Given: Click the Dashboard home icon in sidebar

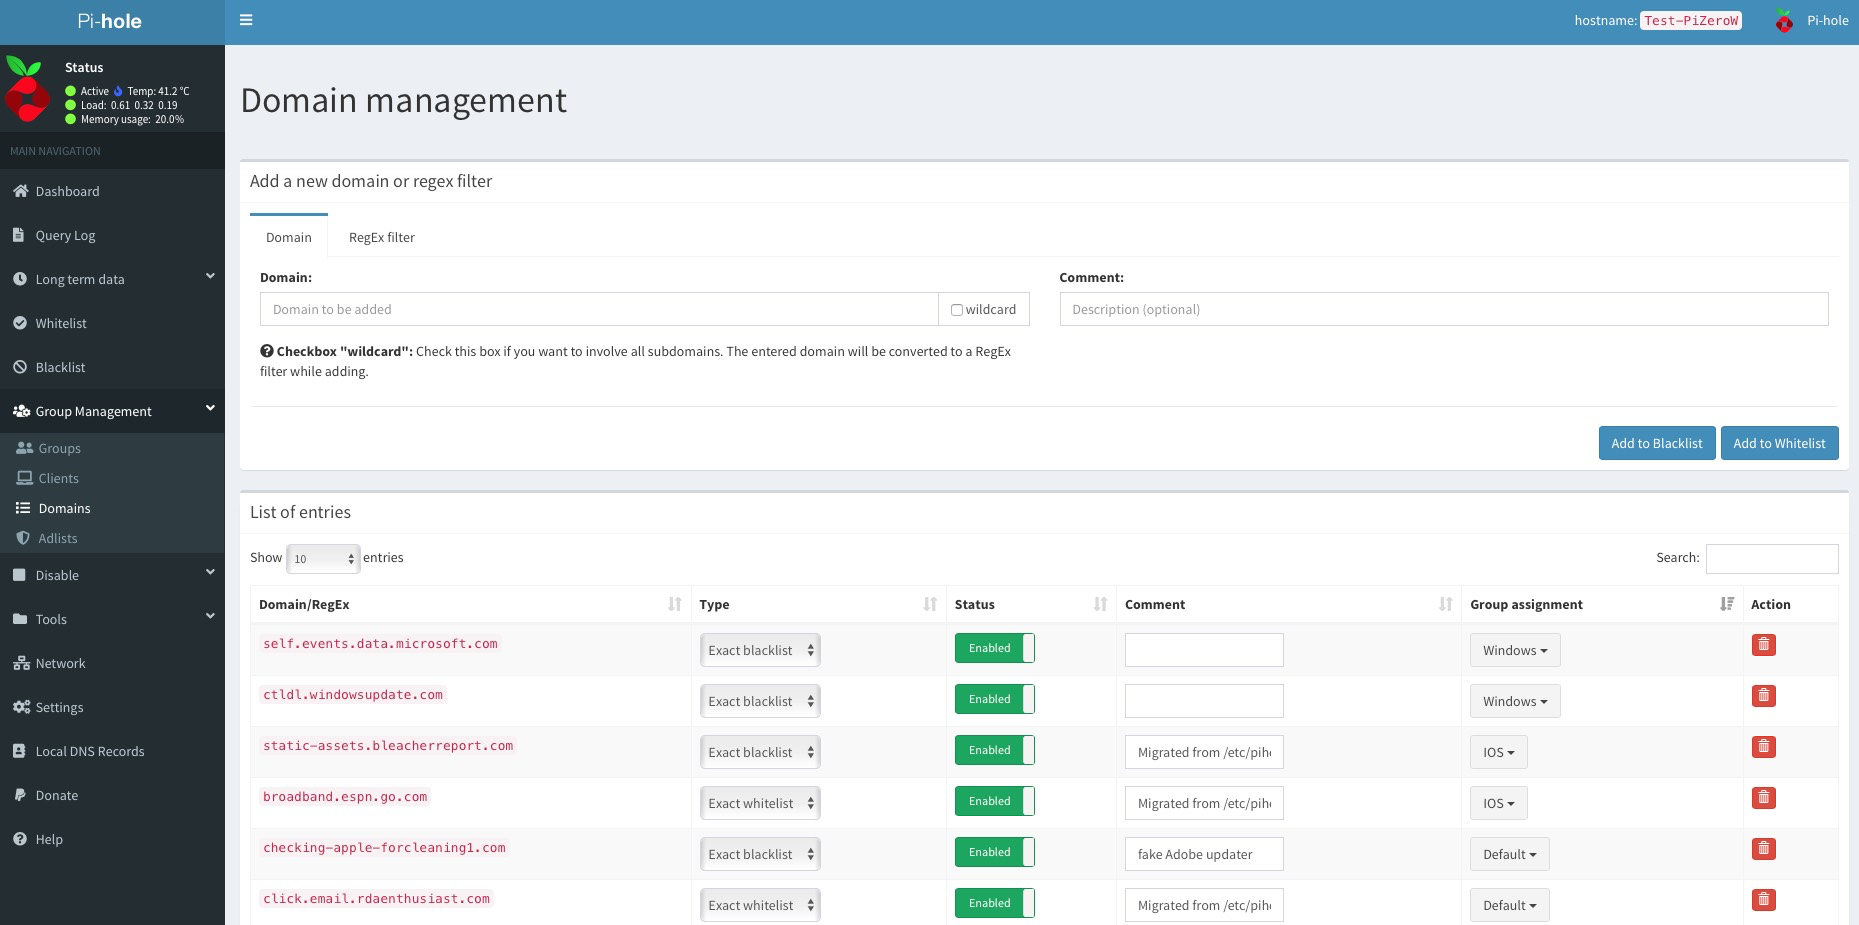Looking at the screenshot, I should 20,191.
